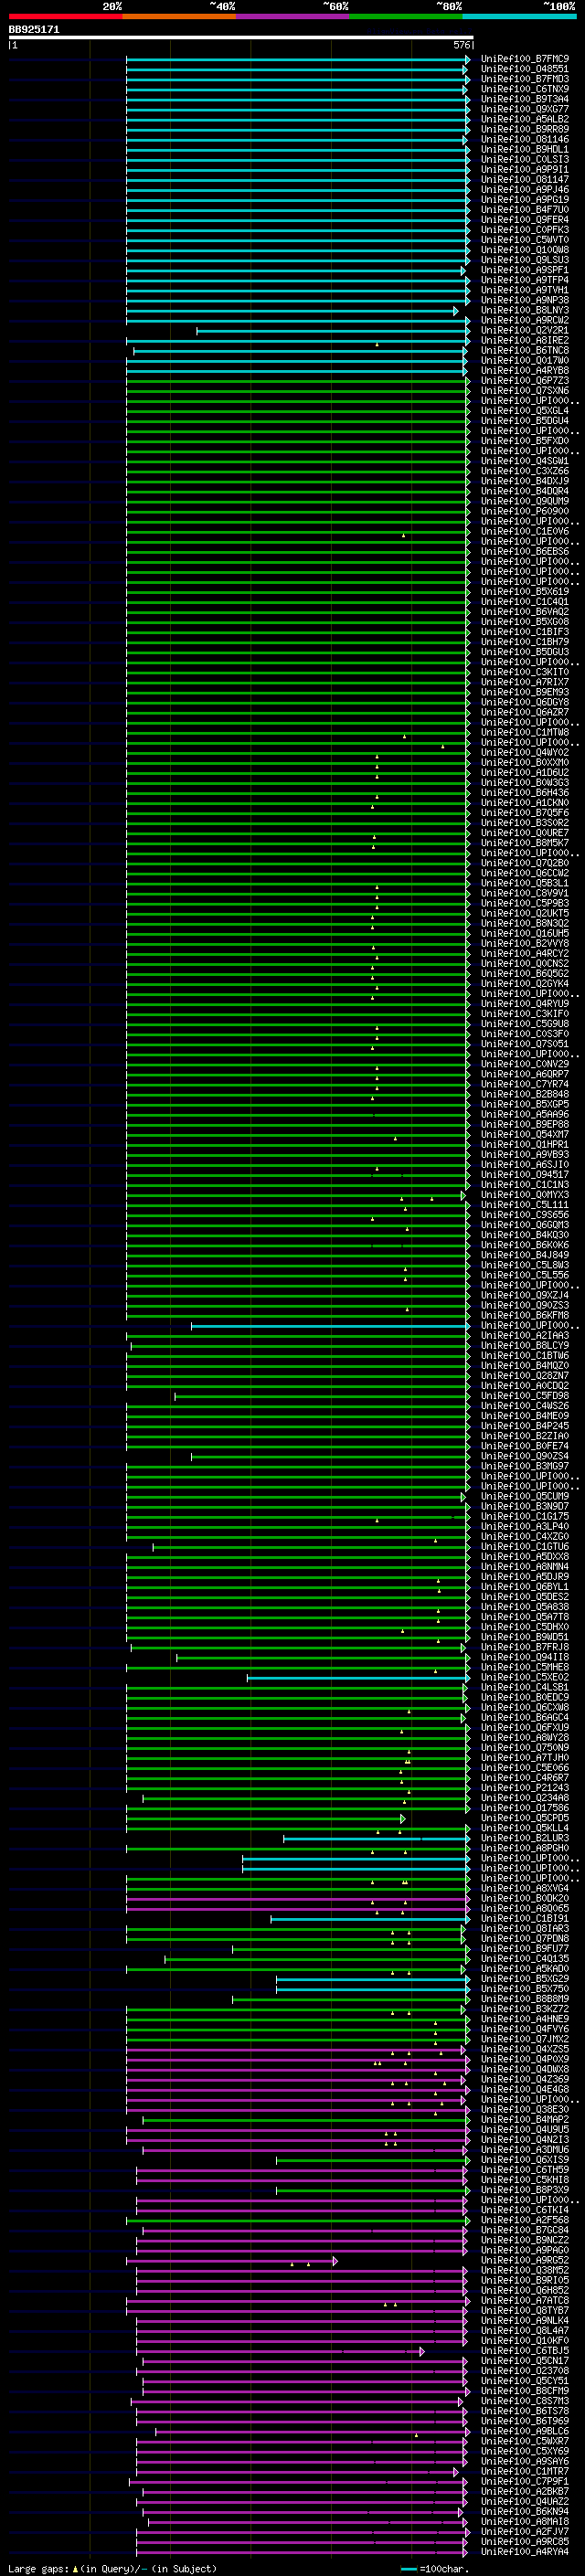Open hit UniRef100_C6TNX9
Screen dimensions: 585x2576
[524, 89]
